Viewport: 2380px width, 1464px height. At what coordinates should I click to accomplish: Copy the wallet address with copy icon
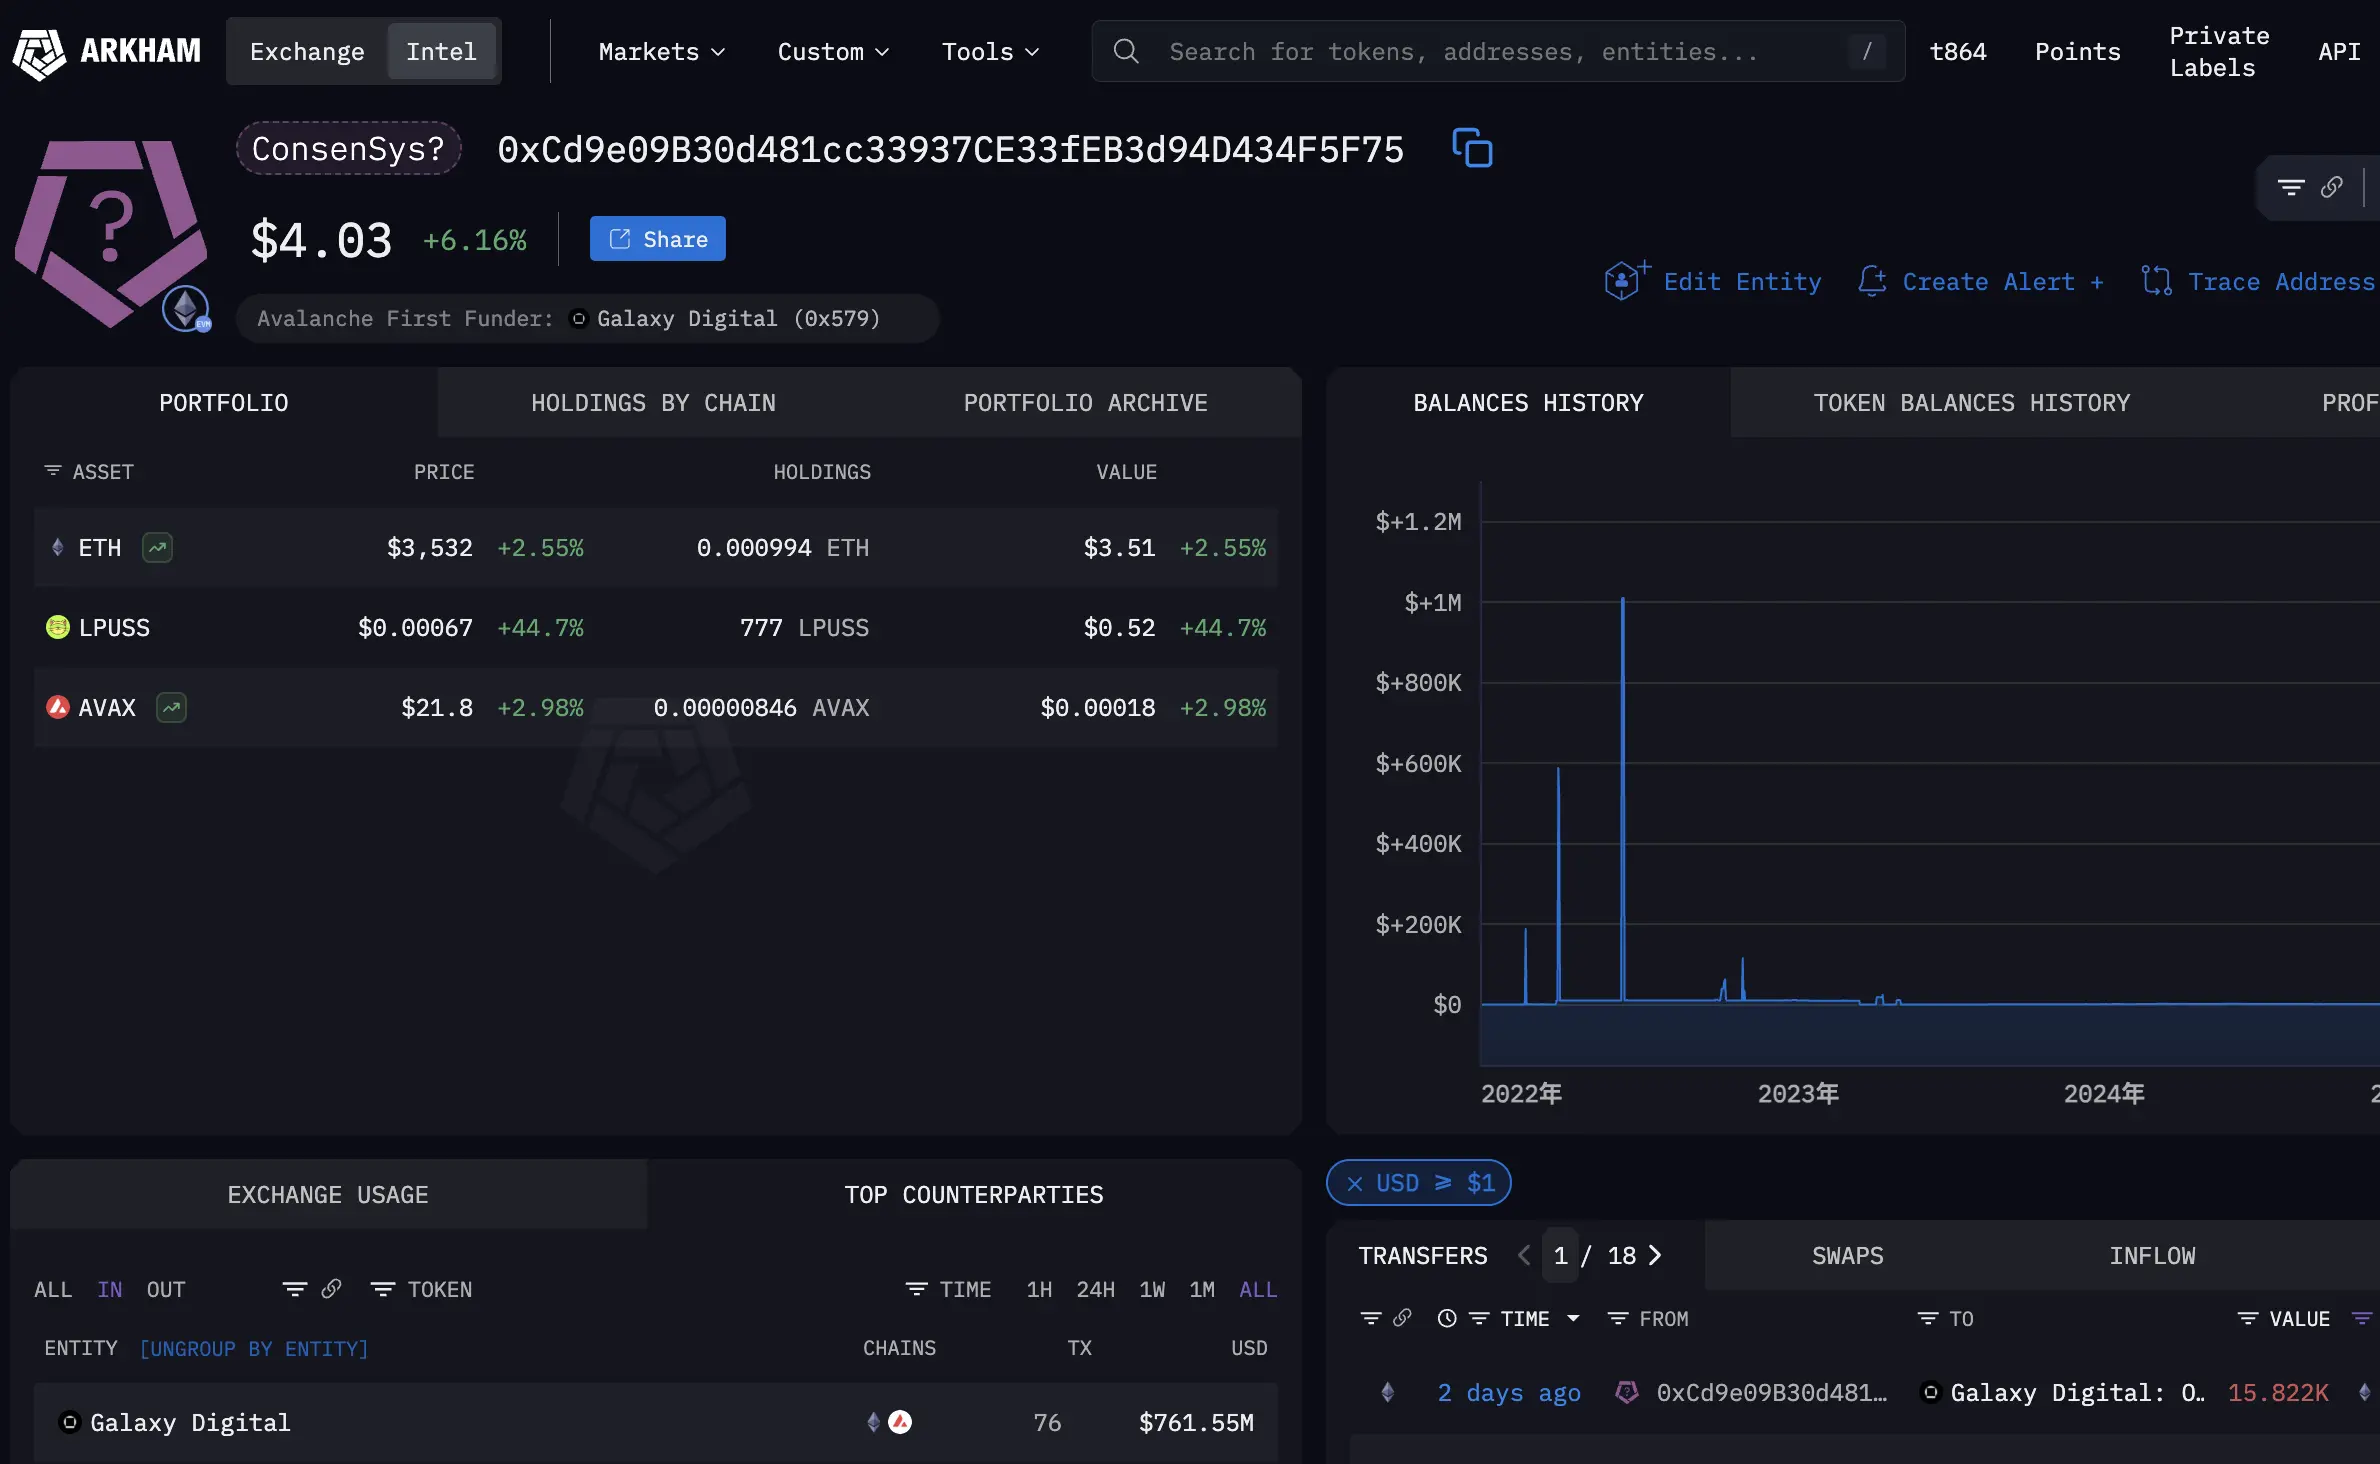1472,148
